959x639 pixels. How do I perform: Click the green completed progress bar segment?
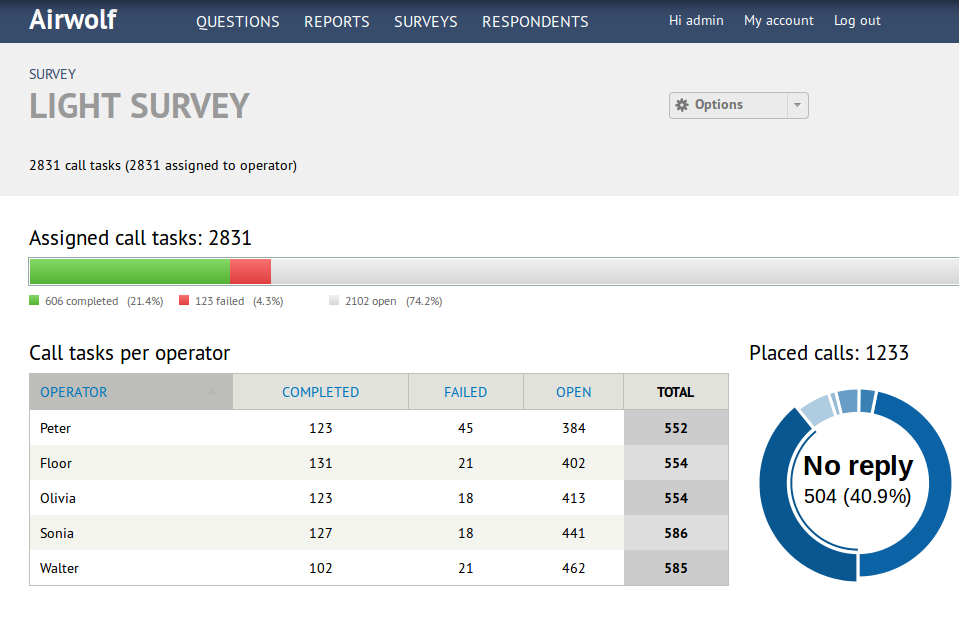pos(130,271)
